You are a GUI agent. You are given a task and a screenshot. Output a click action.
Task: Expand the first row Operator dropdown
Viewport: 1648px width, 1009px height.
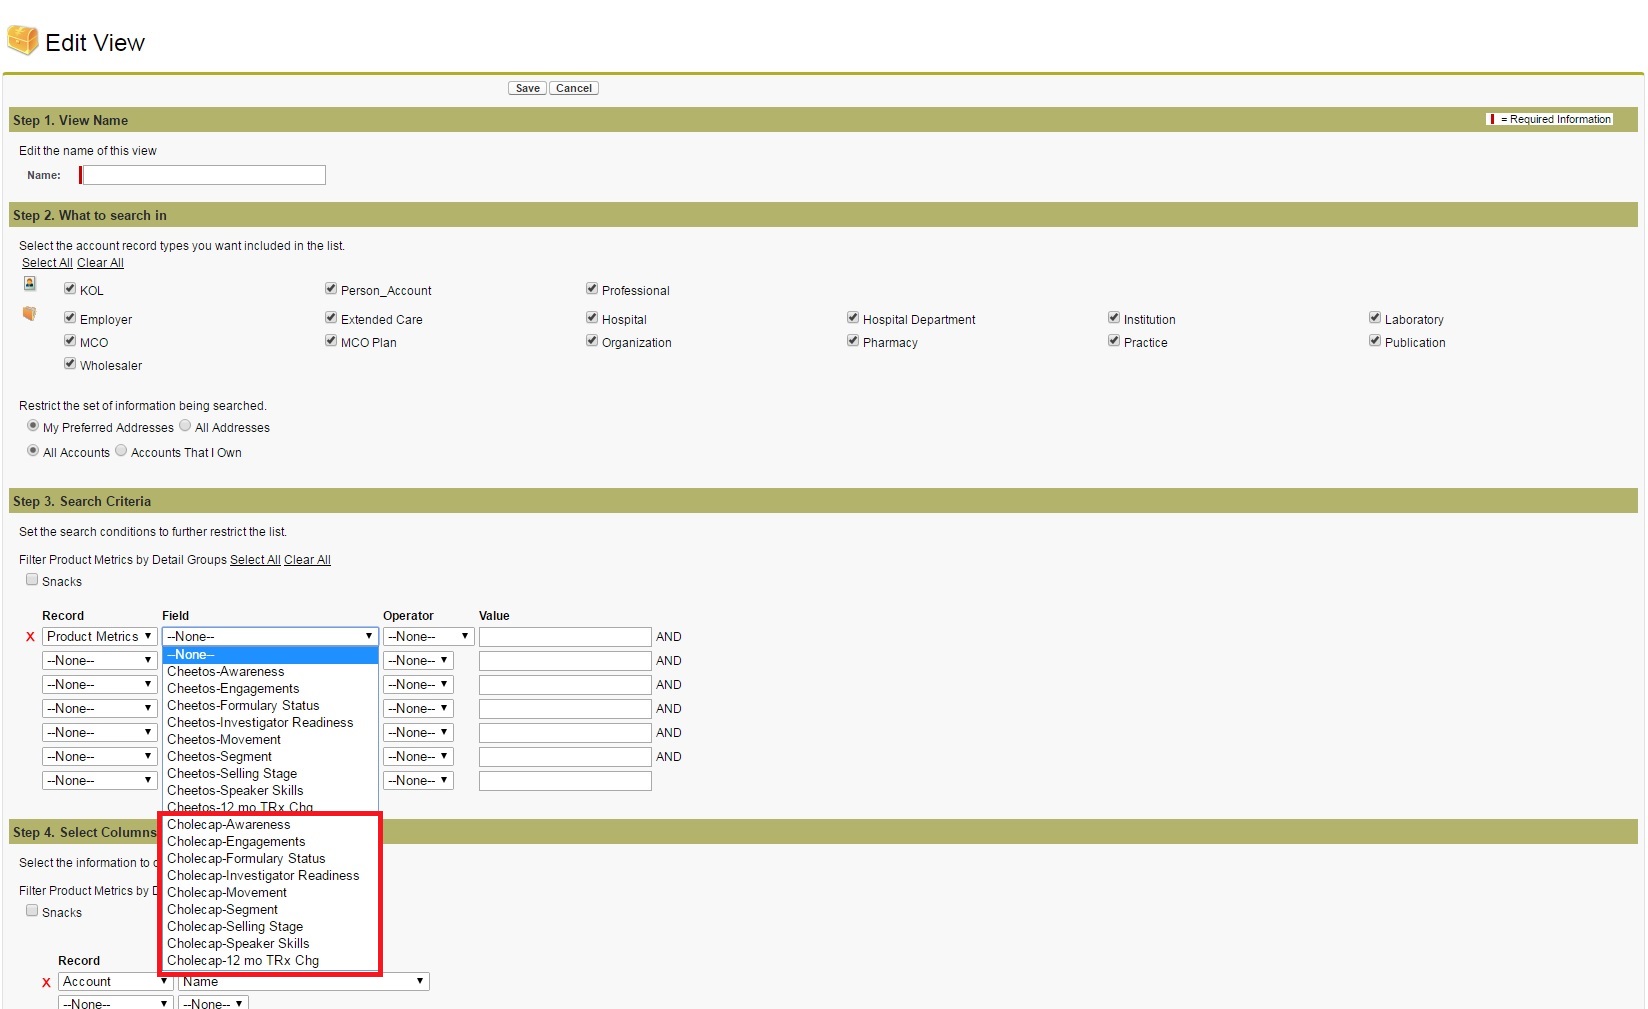pos(428,637)
